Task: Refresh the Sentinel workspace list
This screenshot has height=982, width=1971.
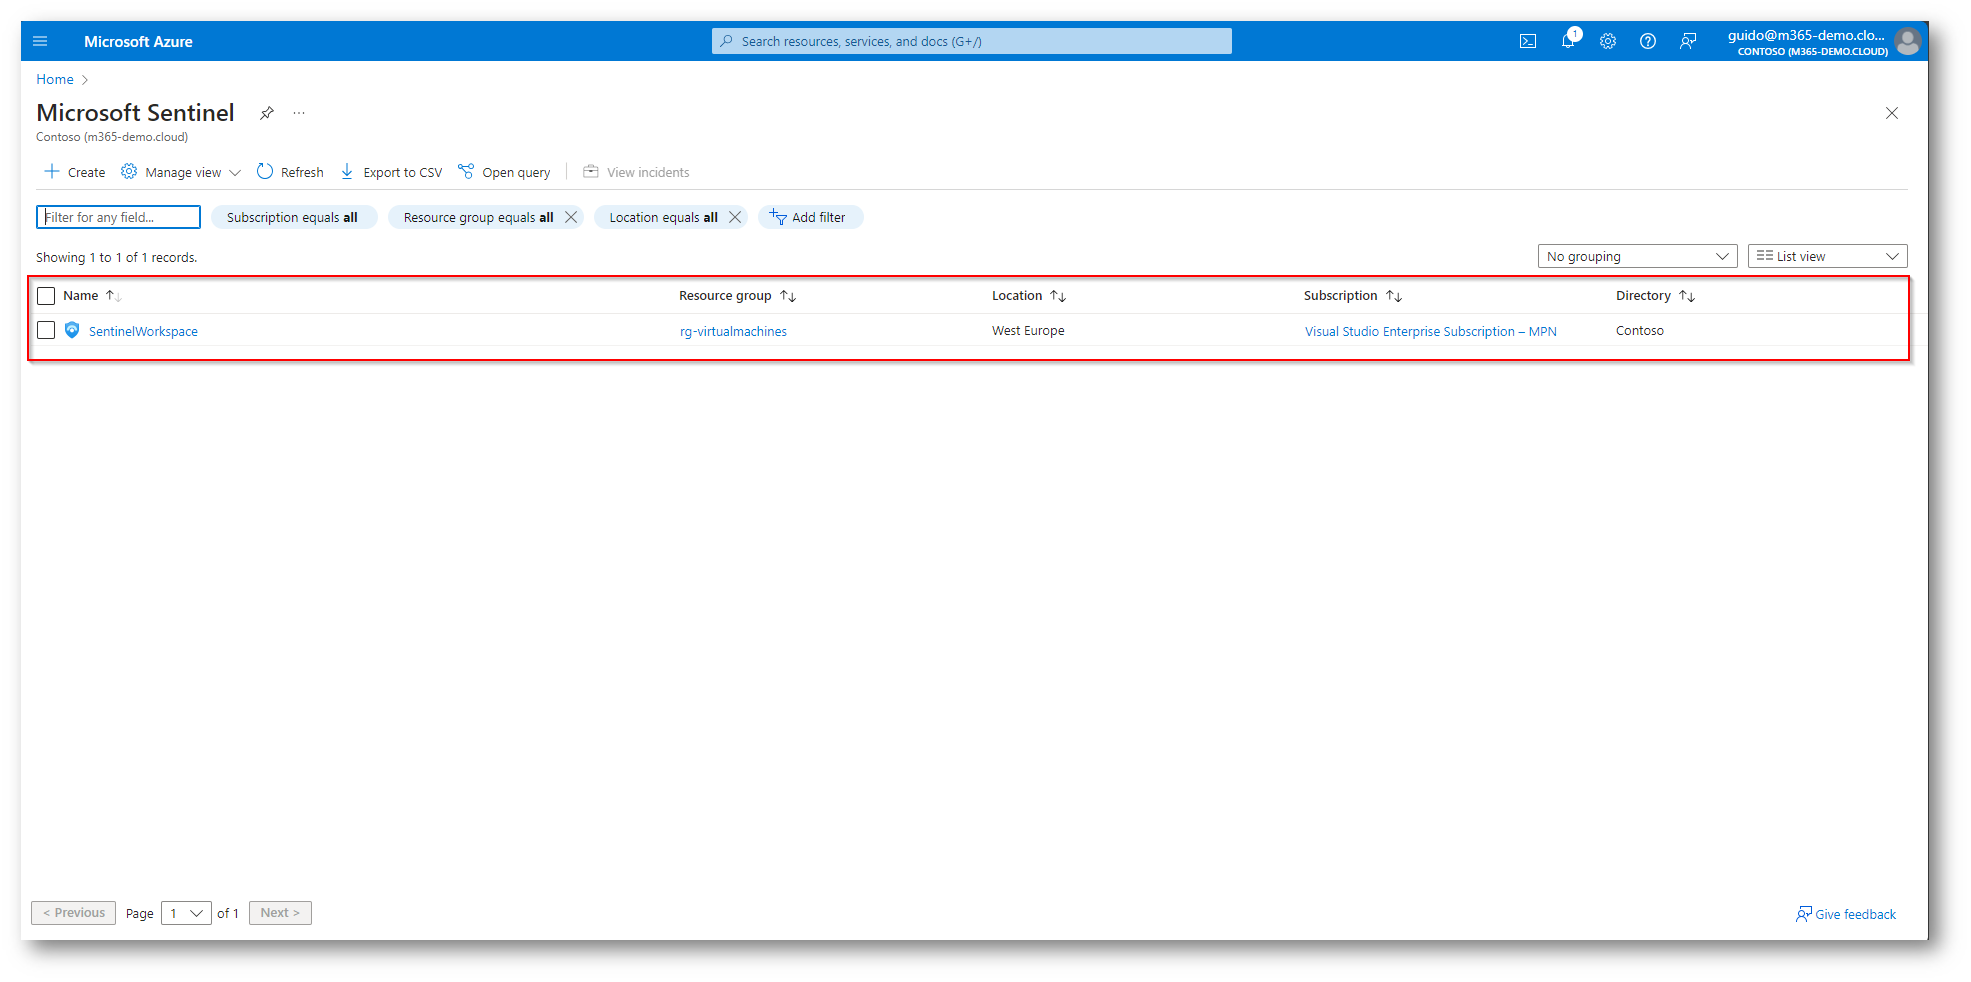Action: coord(290,172)
